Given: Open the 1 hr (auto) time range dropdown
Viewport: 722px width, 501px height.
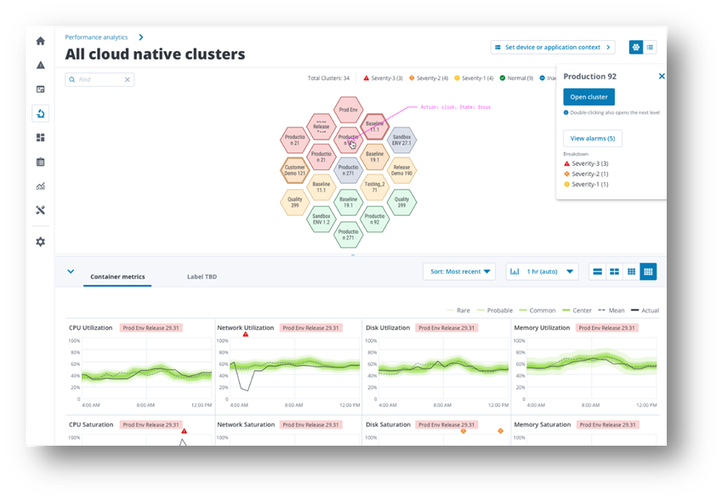Looking at the screenshot, I should pos(542,271).
